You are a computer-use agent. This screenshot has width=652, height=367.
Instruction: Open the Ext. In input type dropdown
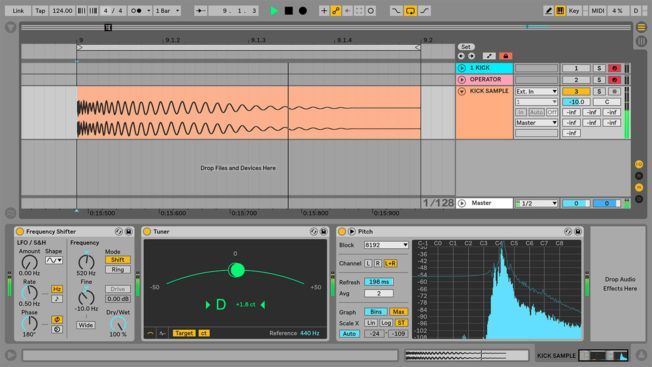[x=536, y=91]
